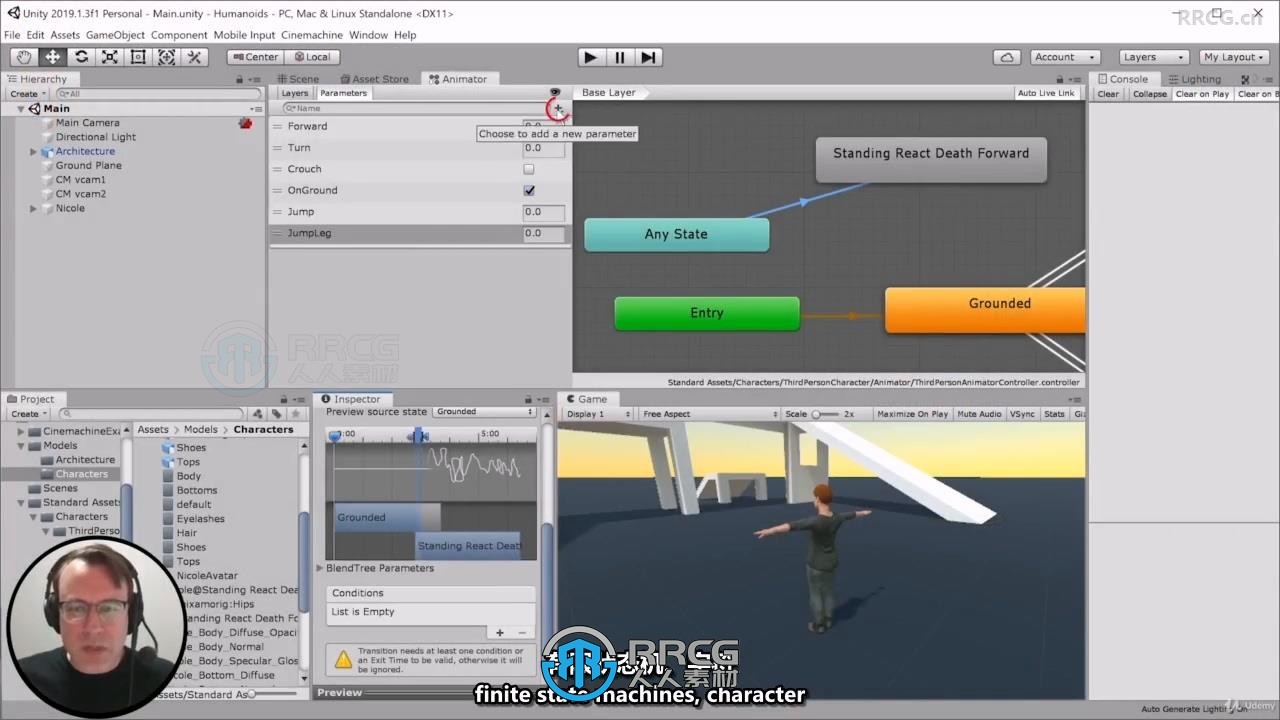
Task: Adjust the Game view Scale slider
Action: (x=826, y=414)
